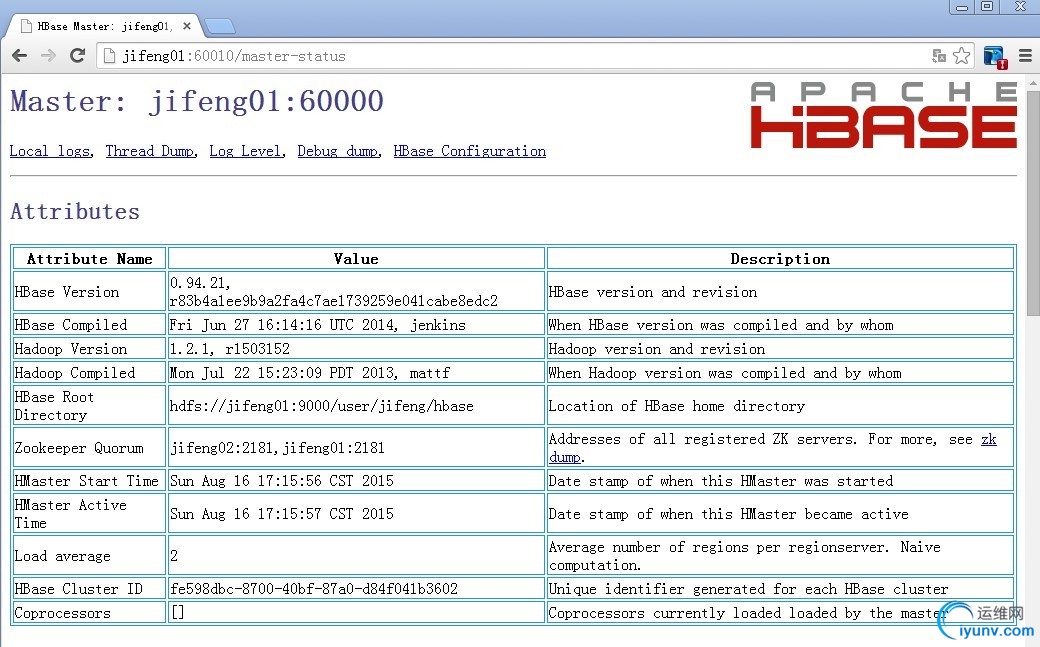The width and height of the screenshot is (1040, 647).
Task: Click the Hadoop Compiled row label
Action: (x=75, y=373)
